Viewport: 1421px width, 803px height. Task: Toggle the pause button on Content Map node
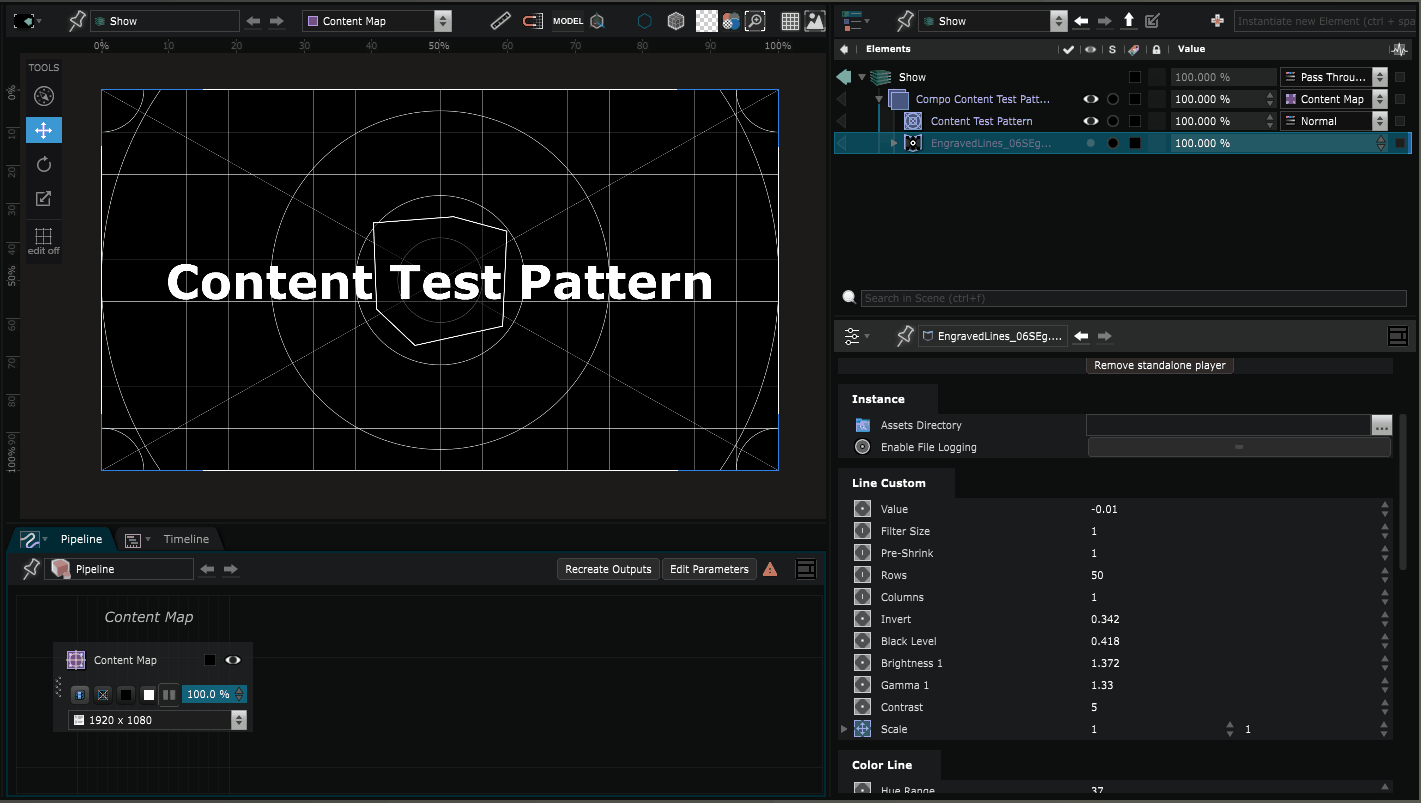click(169, 694)
